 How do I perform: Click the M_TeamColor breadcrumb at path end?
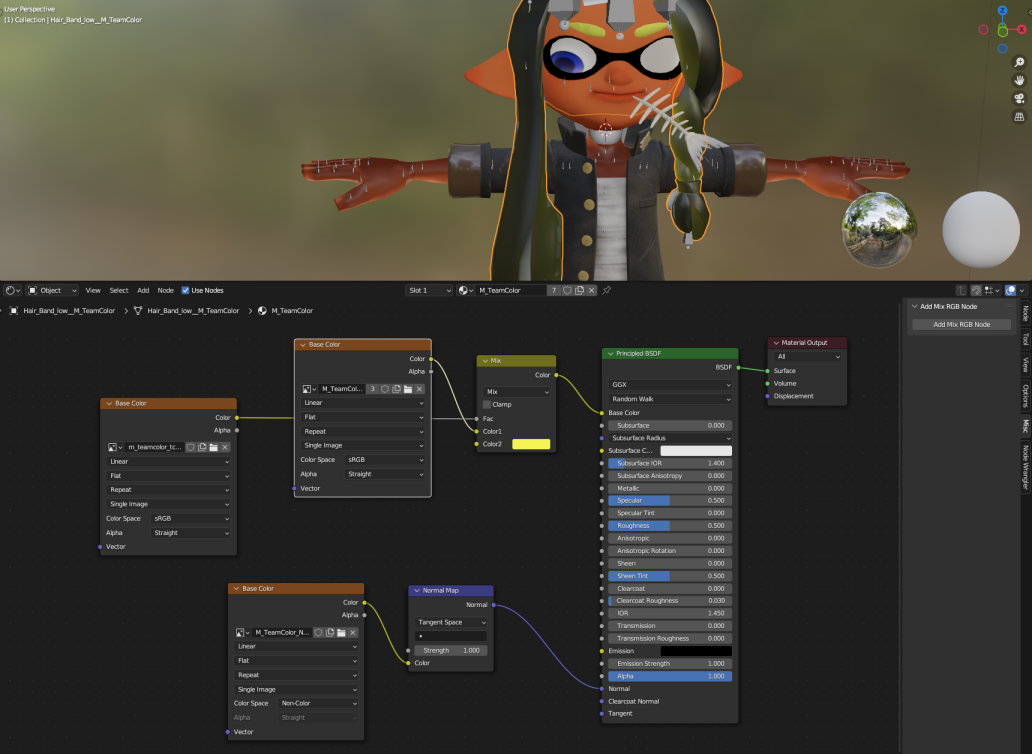(292, 311)
